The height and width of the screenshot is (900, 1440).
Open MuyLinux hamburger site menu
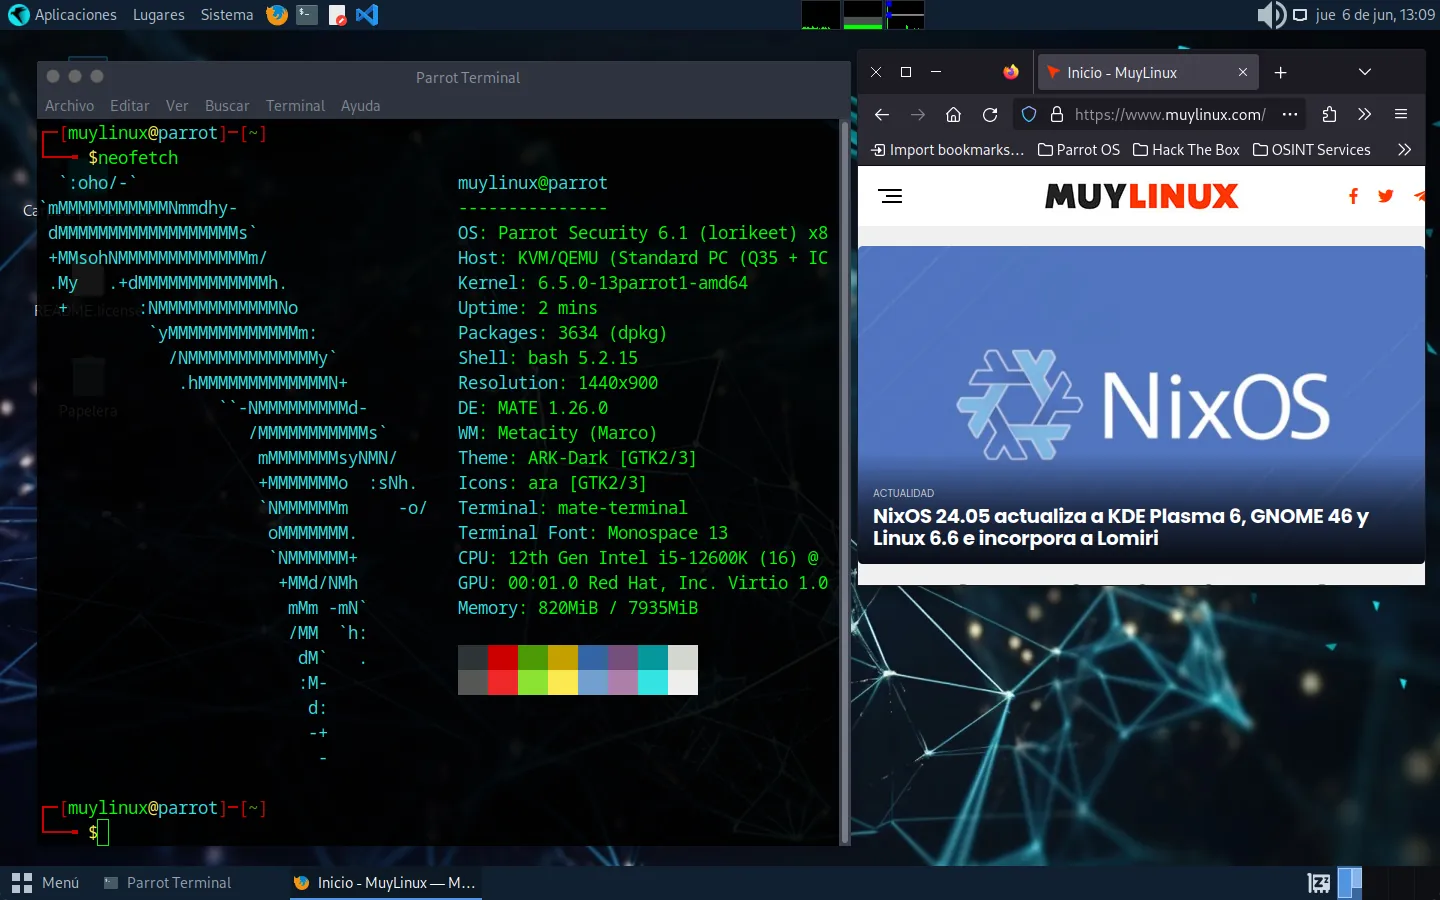890,196
